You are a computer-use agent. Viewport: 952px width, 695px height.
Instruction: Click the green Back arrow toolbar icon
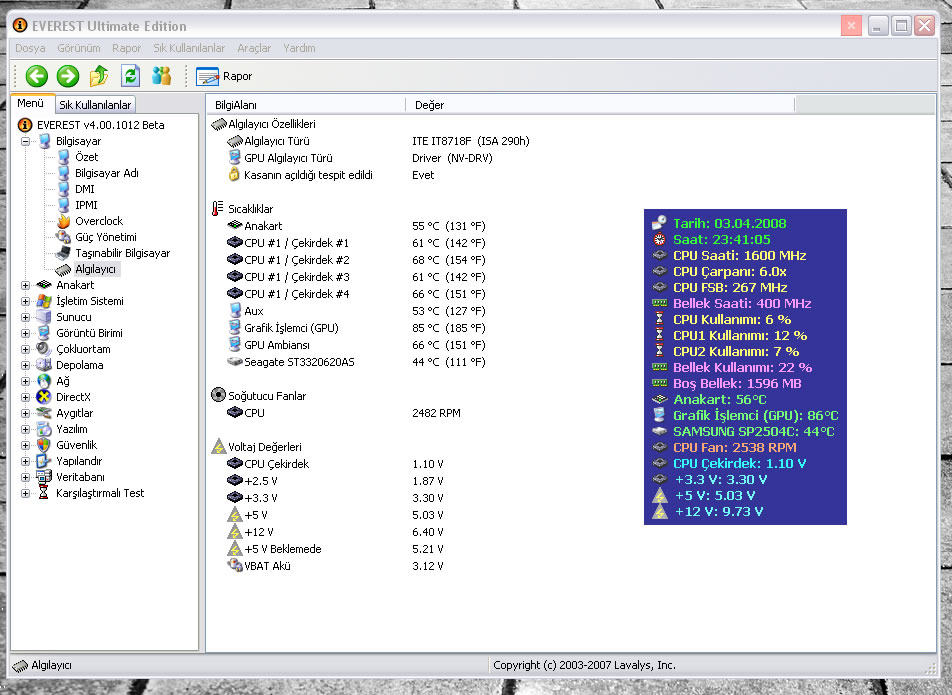[x=37, y=76]
